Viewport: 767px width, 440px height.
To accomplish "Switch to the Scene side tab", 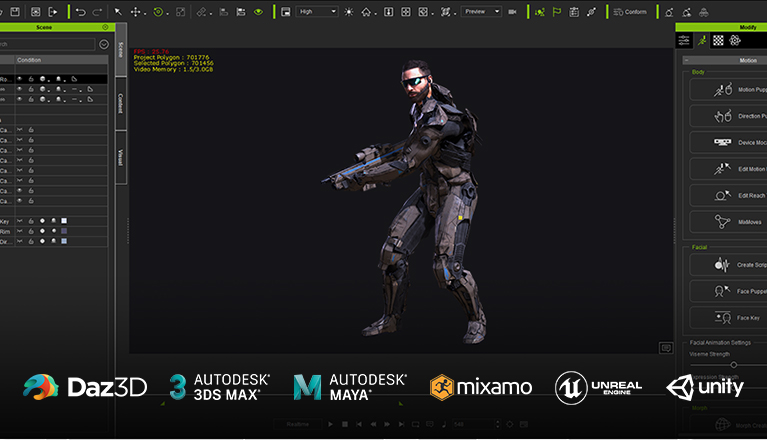I will point(121,49).
